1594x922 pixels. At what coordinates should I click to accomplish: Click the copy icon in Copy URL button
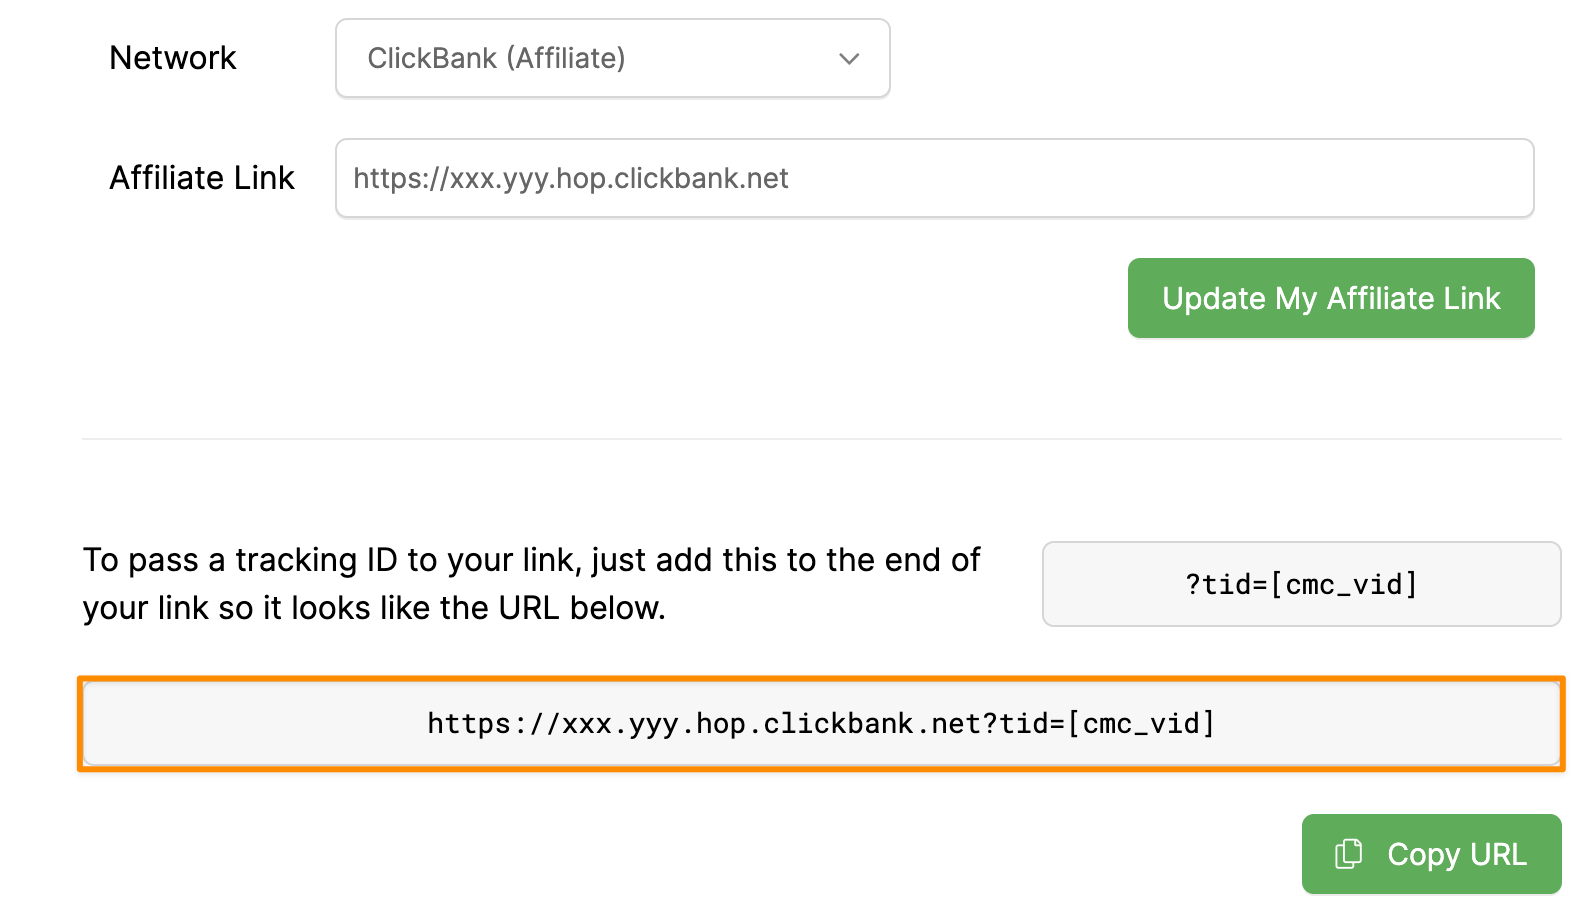pos(1348,853)
